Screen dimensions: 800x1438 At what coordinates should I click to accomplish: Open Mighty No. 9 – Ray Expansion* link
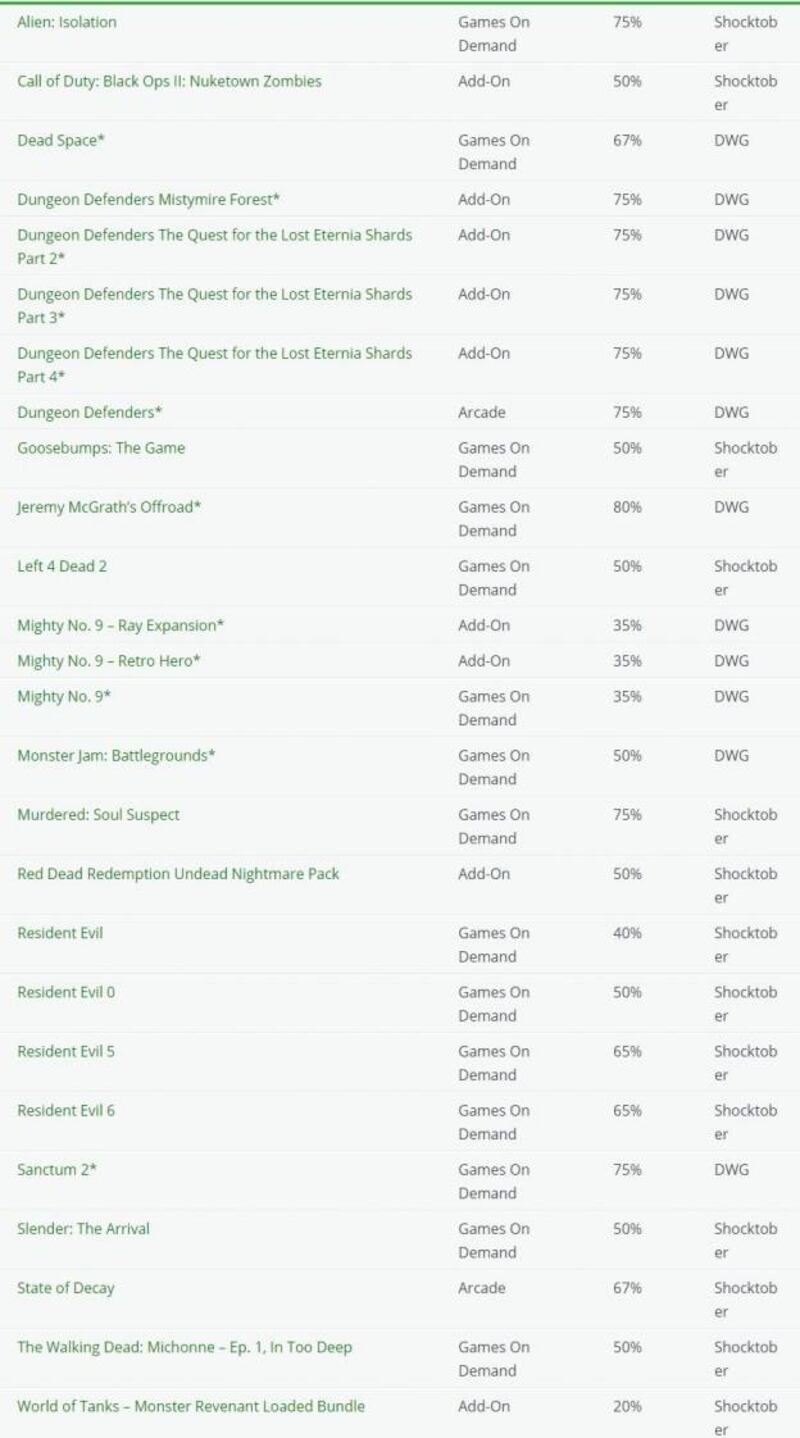[x=120, y=626]
